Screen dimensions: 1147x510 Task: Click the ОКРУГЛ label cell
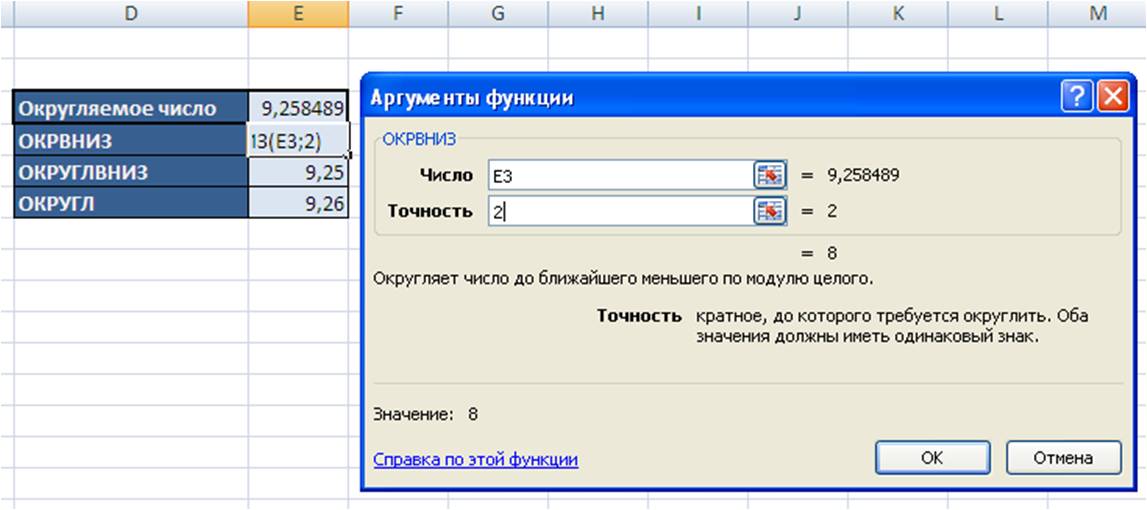131,203
